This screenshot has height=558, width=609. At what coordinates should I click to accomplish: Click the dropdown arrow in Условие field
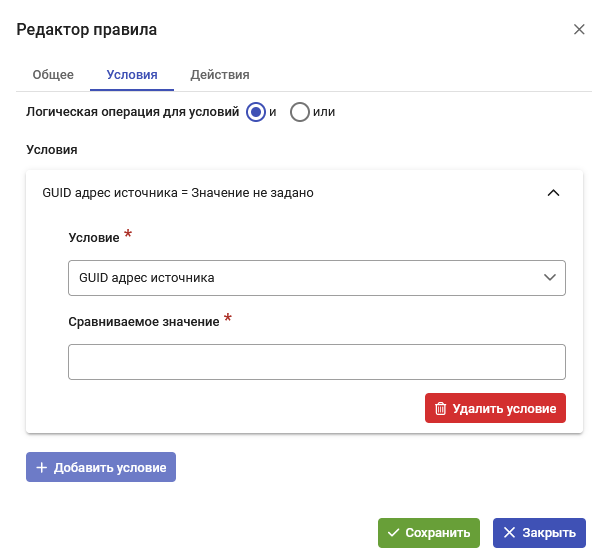pos(550,277)
